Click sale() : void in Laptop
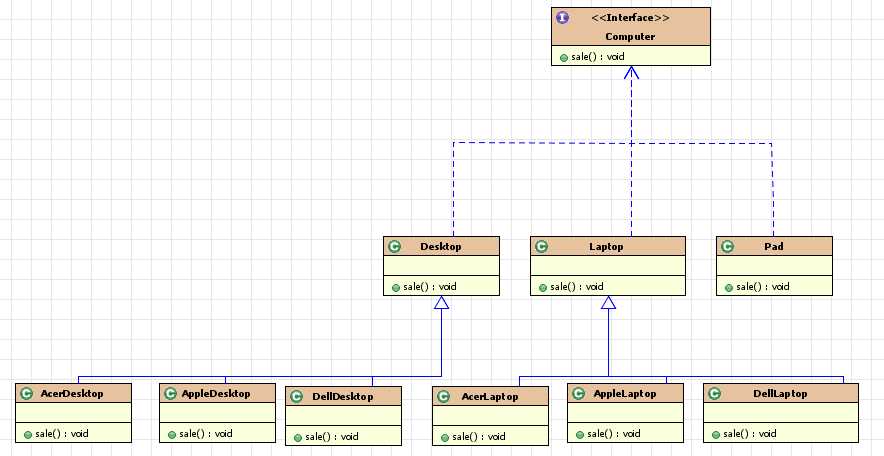Image resolution: width=884 pixels, height=456 pixels. tap(577, 287)
